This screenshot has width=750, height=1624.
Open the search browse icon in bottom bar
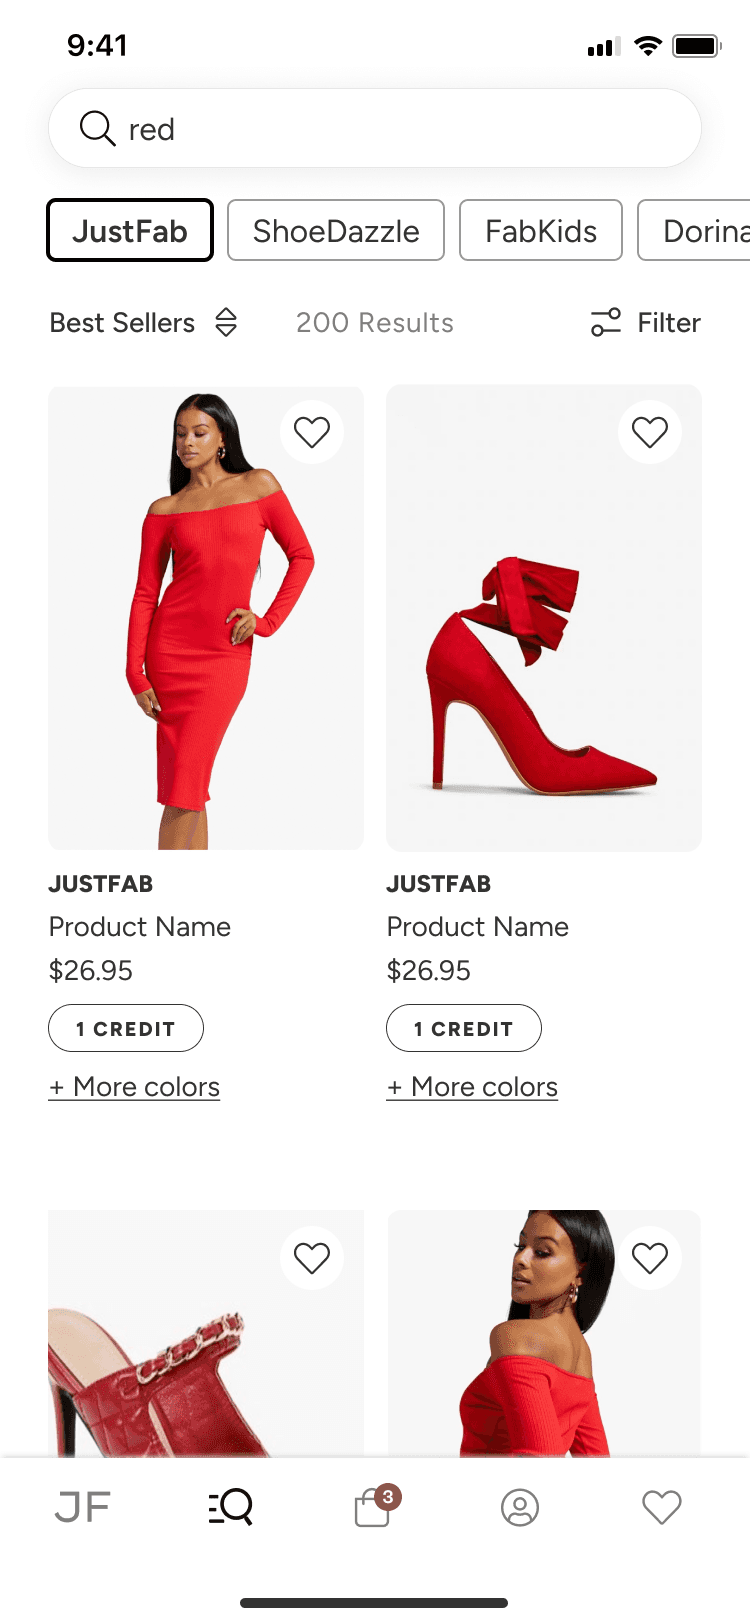pyautogui.click(x=231, y=1506)
